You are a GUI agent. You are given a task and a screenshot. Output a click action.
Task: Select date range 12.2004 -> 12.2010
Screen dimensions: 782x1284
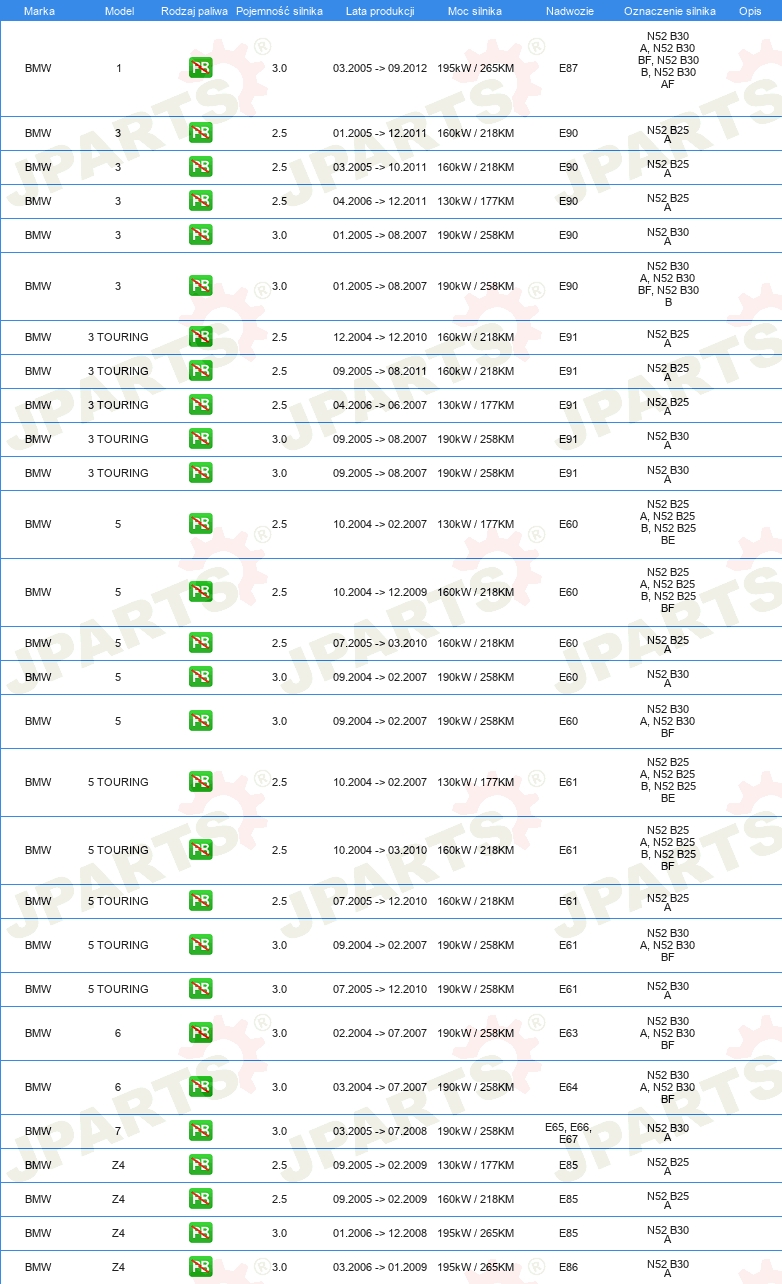(380, 337)
